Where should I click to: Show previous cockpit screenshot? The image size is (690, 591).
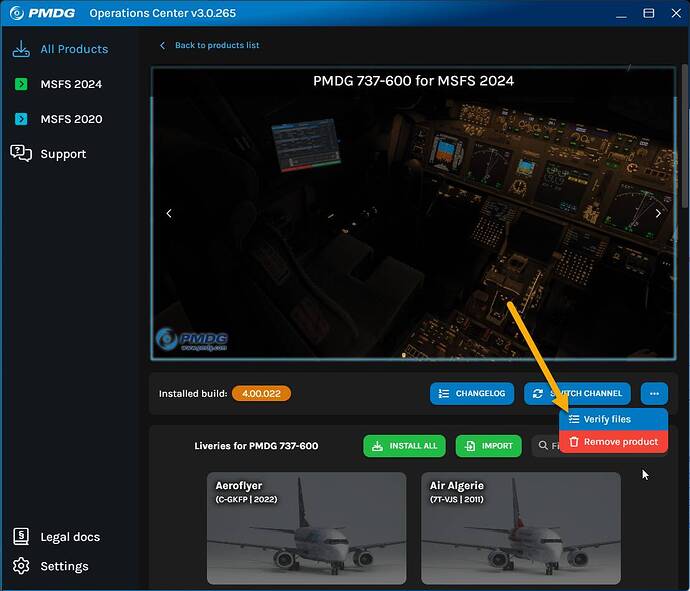(x=169, y=213)
